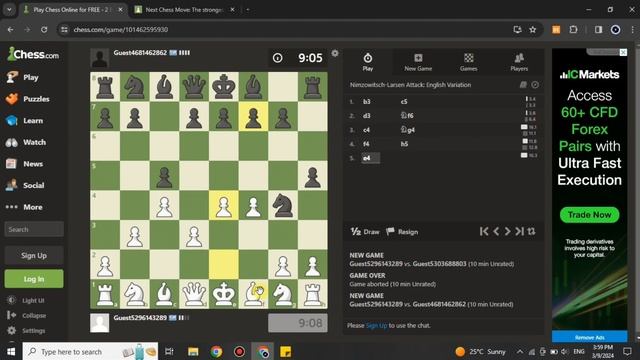This screenshot has height=360, width=640.
Task: Click the Chess.com logo
Action: 33,54
